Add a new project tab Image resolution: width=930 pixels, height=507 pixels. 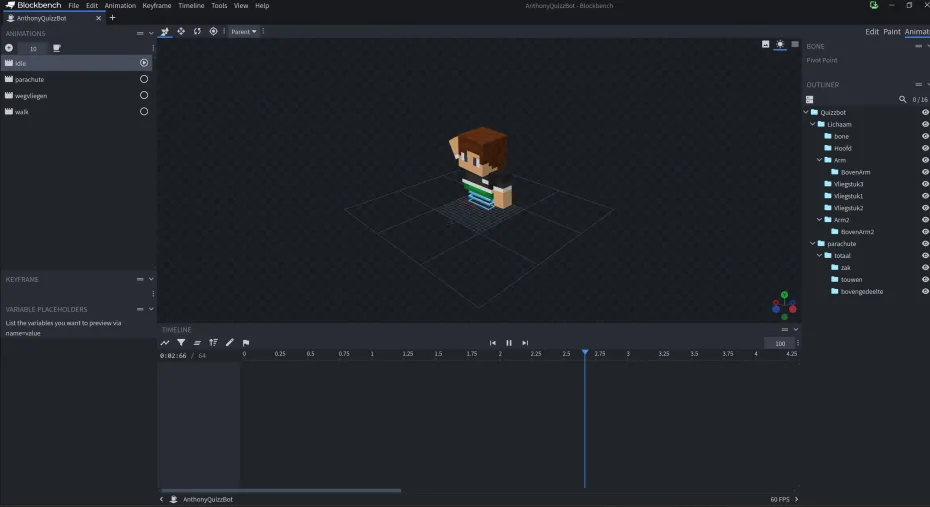[112, 18]
